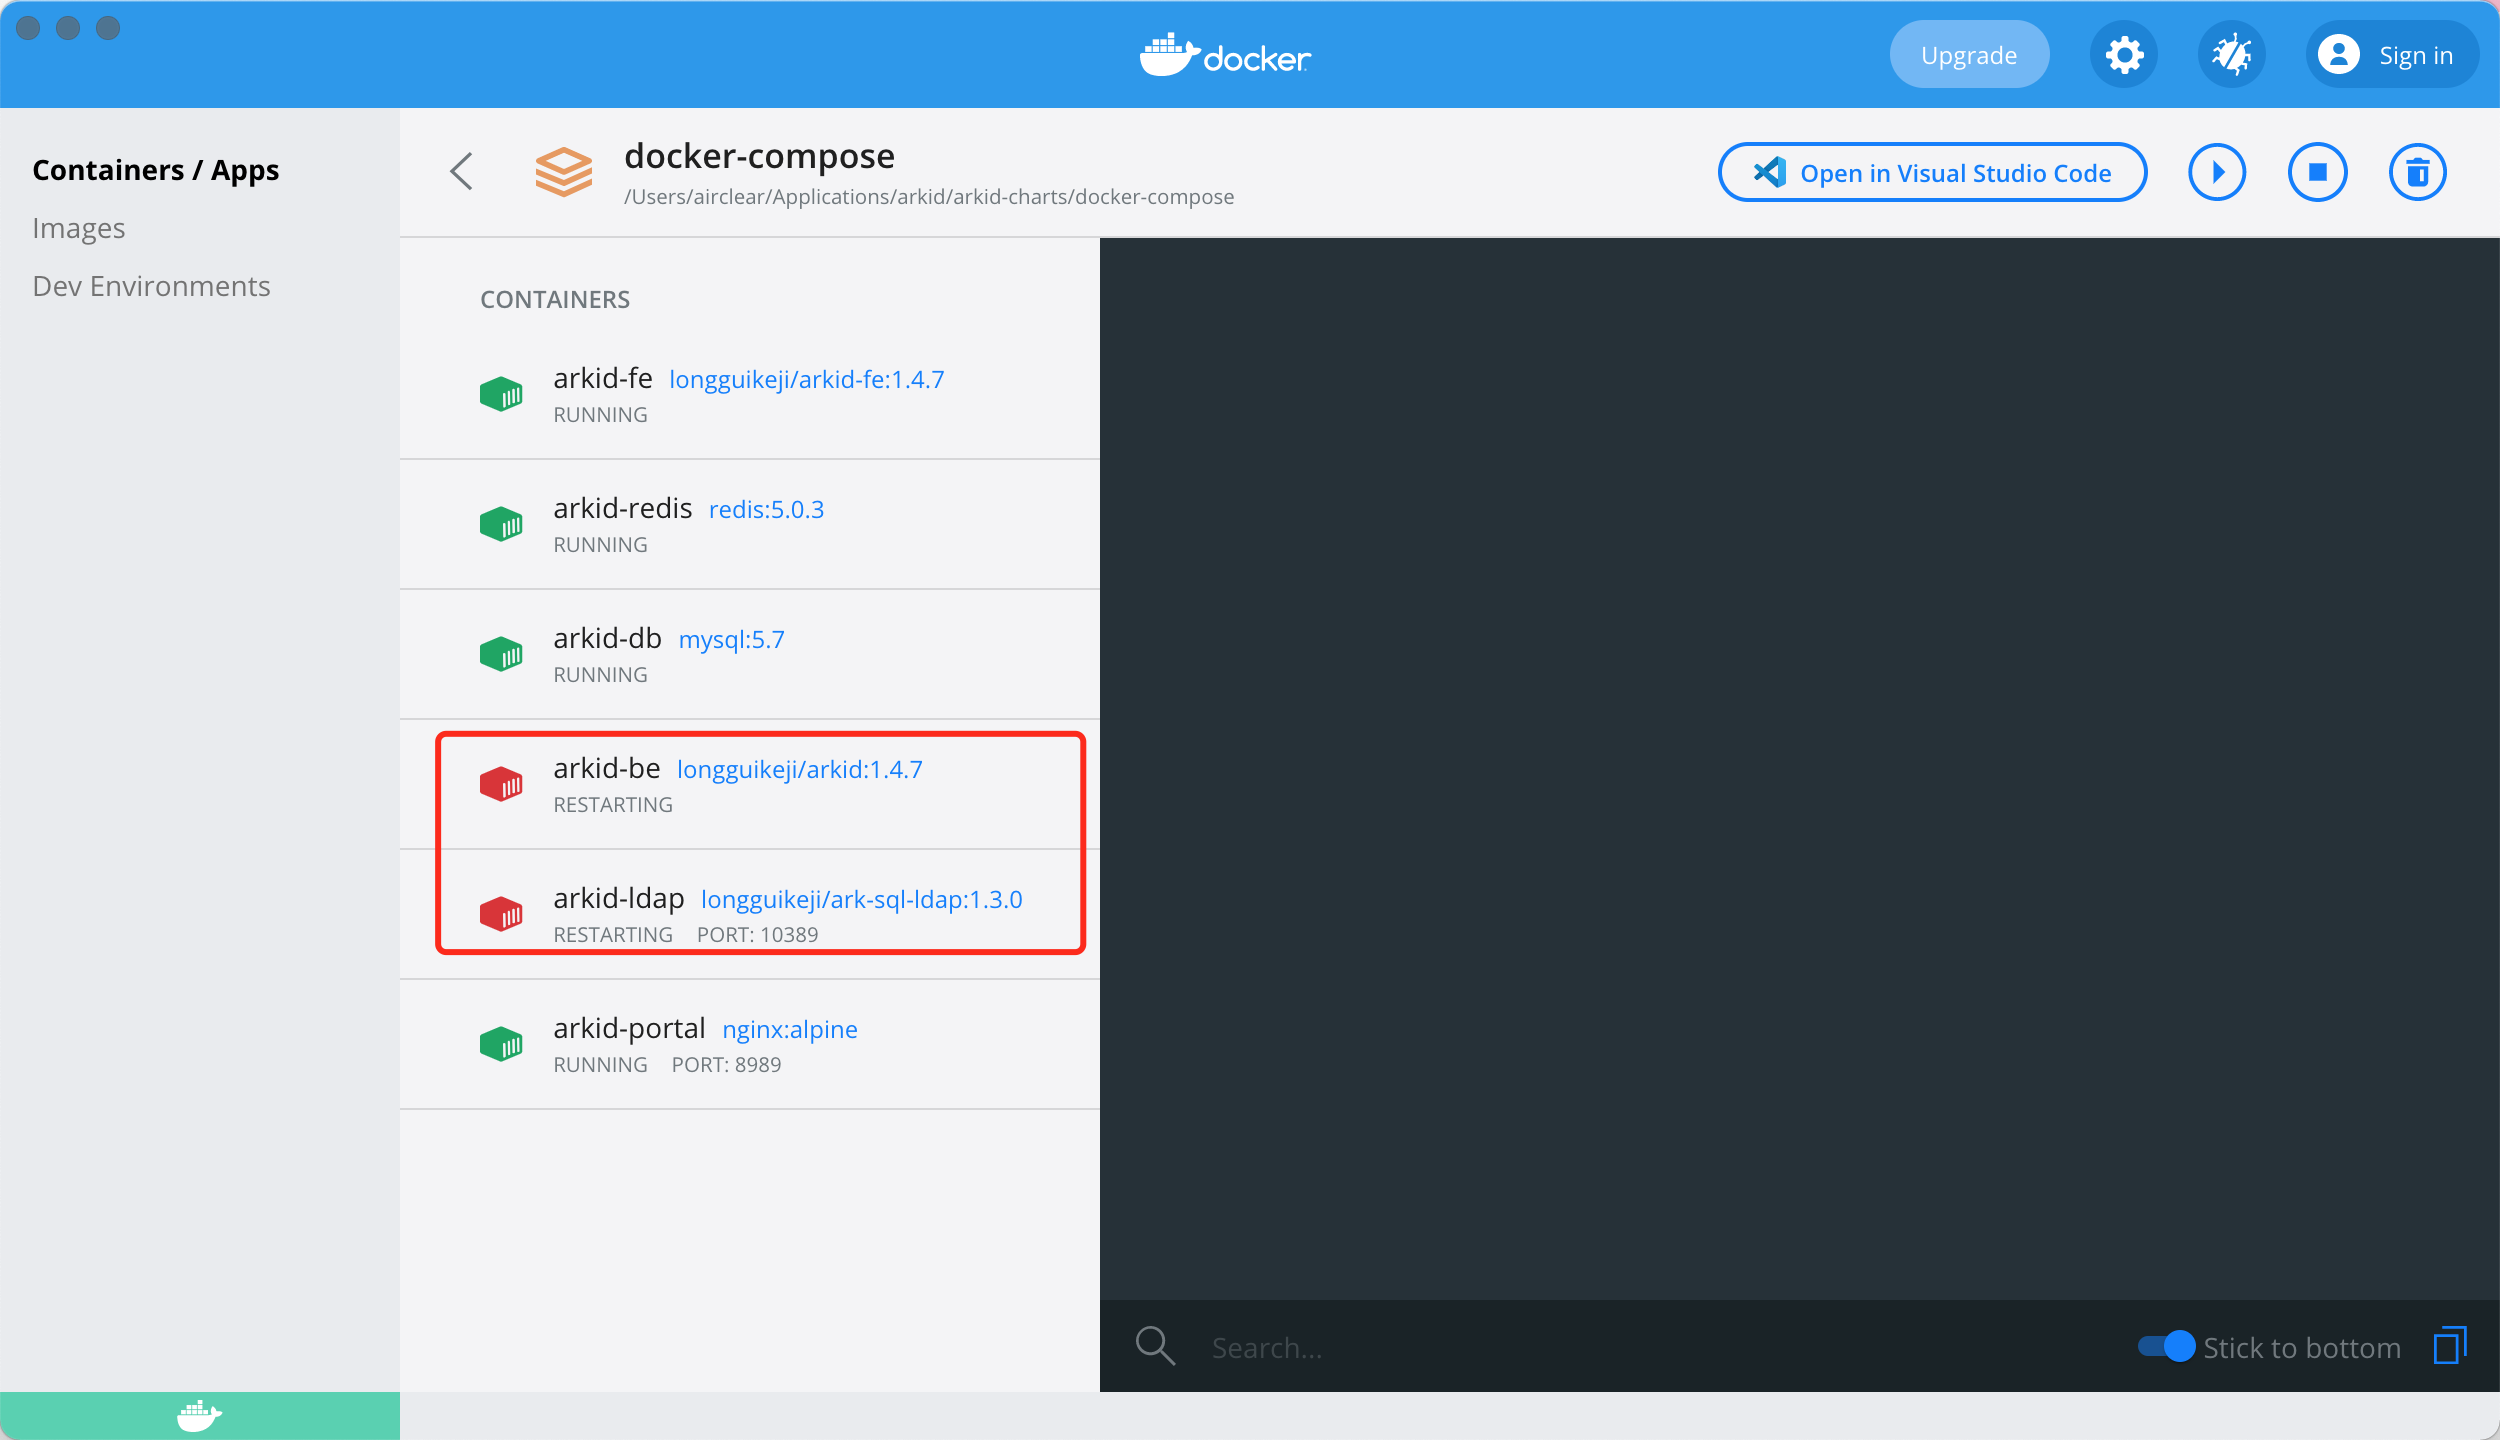Toggle the Stick to bottom switch
Image resolution: width=2500 pixels, height=1440 pixels.
click(x=2166, y=1347)
